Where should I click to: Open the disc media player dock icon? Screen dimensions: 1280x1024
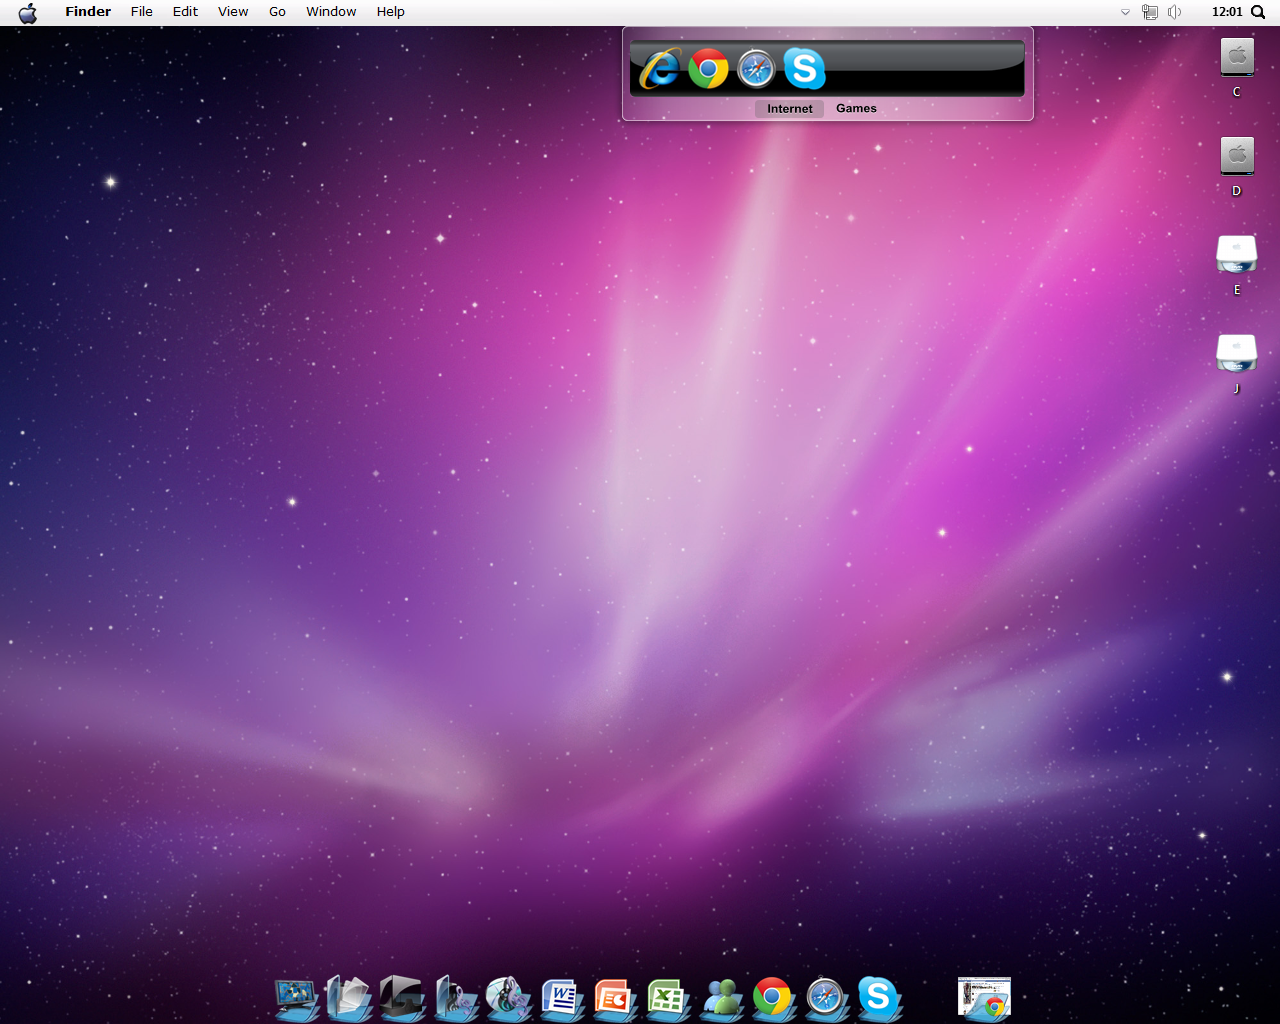coord(508,998)
